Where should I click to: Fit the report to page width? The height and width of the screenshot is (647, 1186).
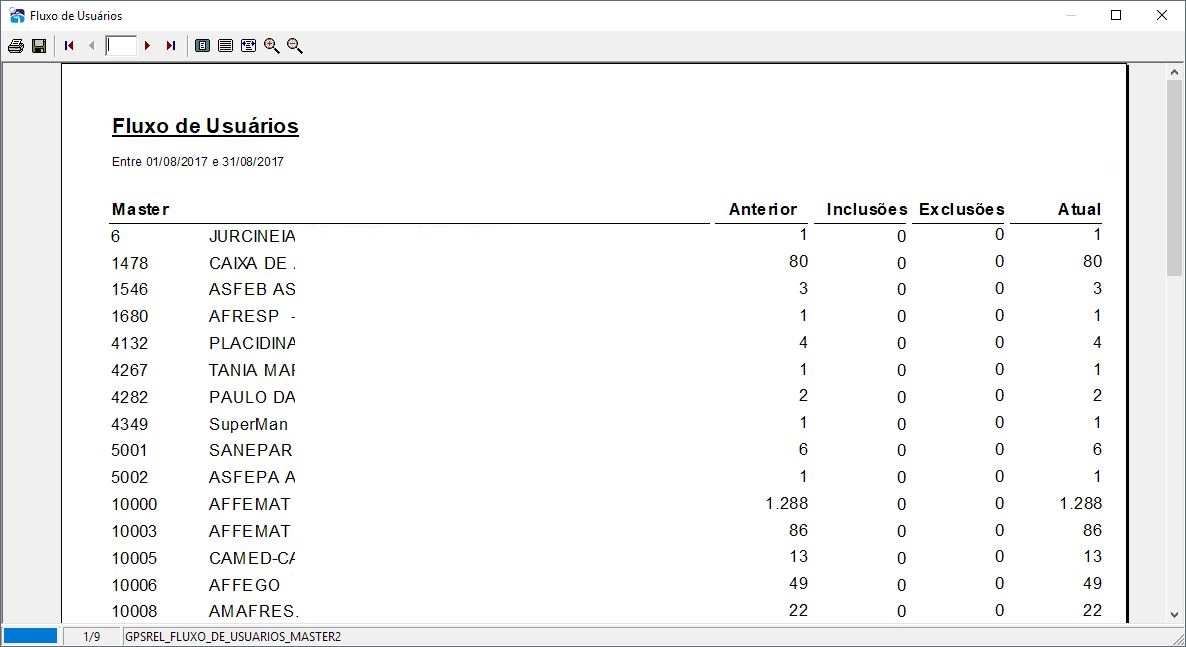248,46
